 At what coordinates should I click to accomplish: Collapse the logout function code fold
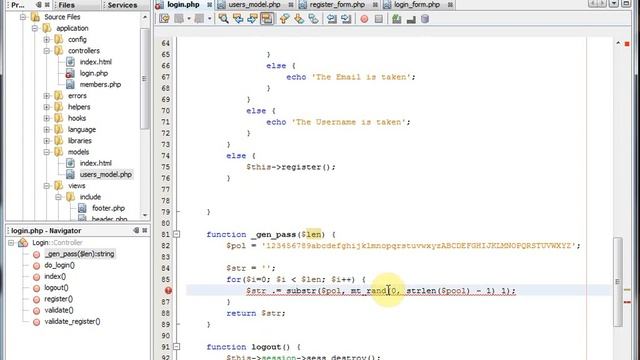176,347
